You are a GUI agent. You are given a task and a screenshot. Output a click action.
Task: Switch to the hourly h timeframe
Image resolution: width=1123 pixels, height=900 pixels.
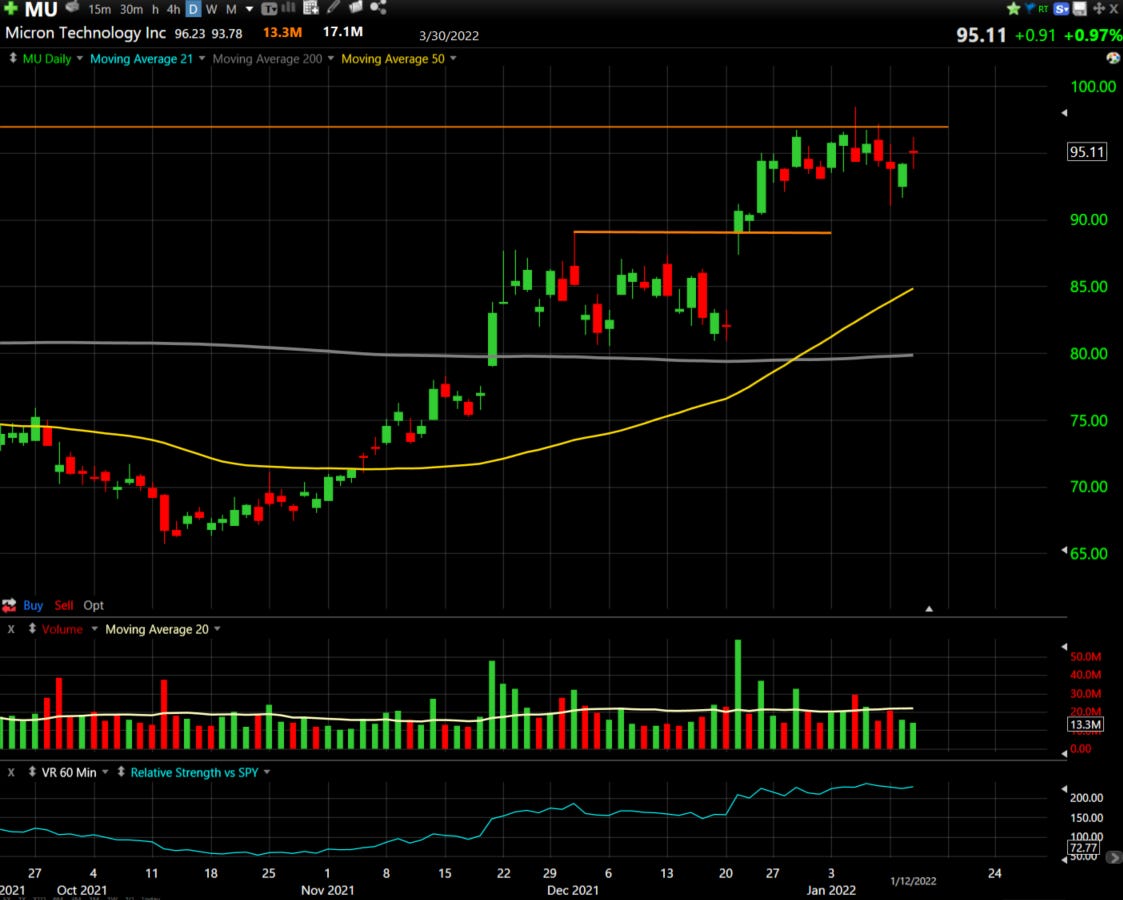point(155,9)
